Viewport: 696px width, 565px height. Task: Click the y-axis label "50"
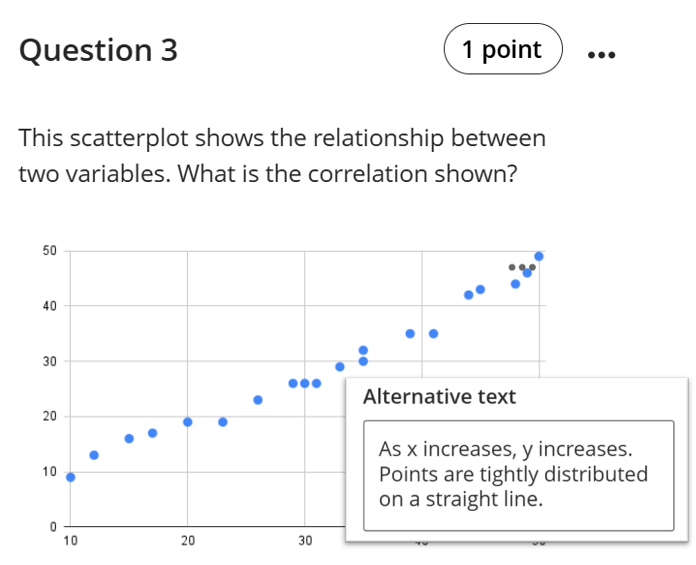[x=49, y=250]
